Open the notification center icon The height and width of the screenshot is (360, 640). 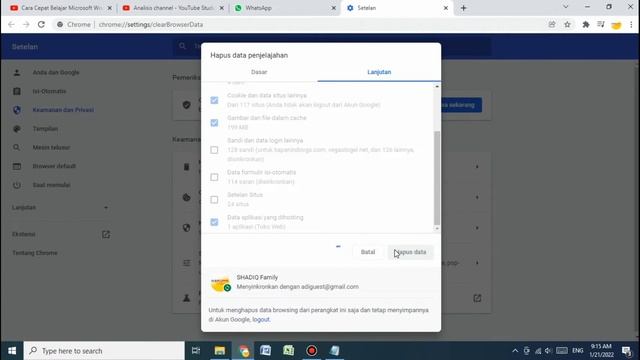627,351
